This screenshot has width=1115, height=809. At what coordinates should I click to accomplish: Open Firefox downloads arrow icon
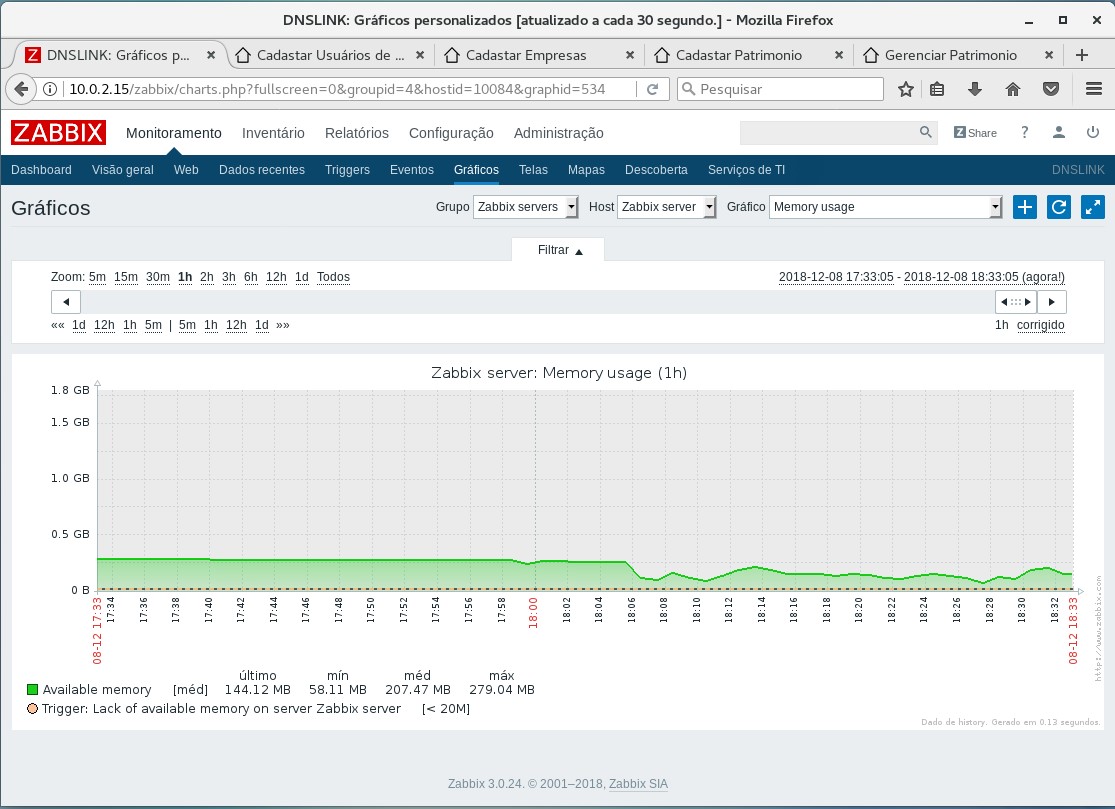[975, 89]
